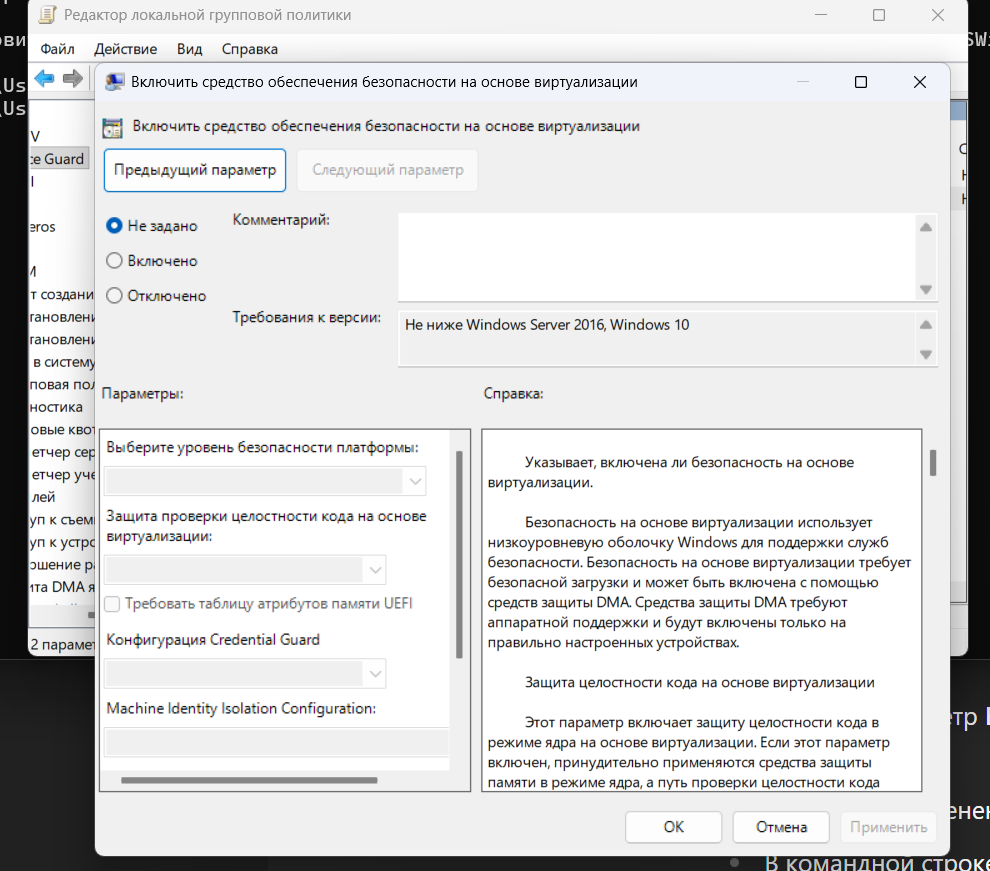
Task: Click the "Отмена" button
Action: 781,827
